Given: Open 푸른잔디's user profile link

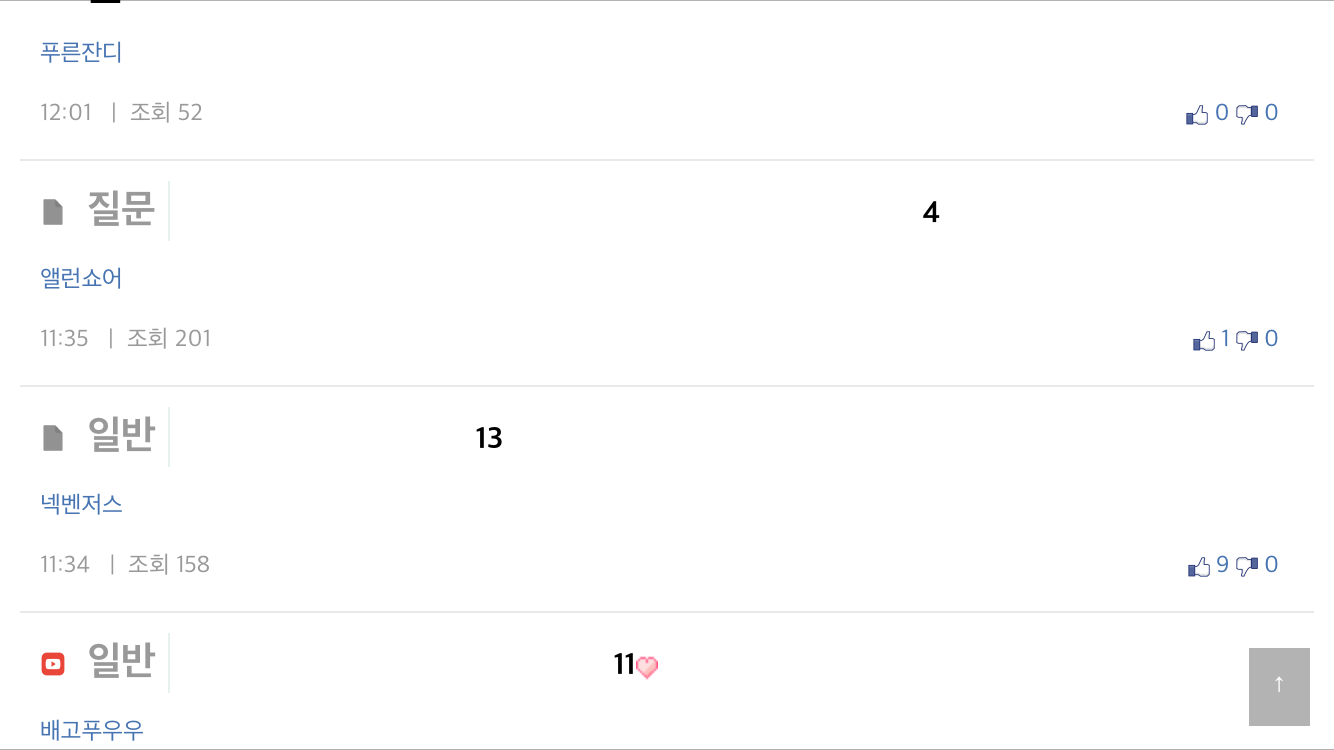Looking at the screenshot, I should (81, 52).
